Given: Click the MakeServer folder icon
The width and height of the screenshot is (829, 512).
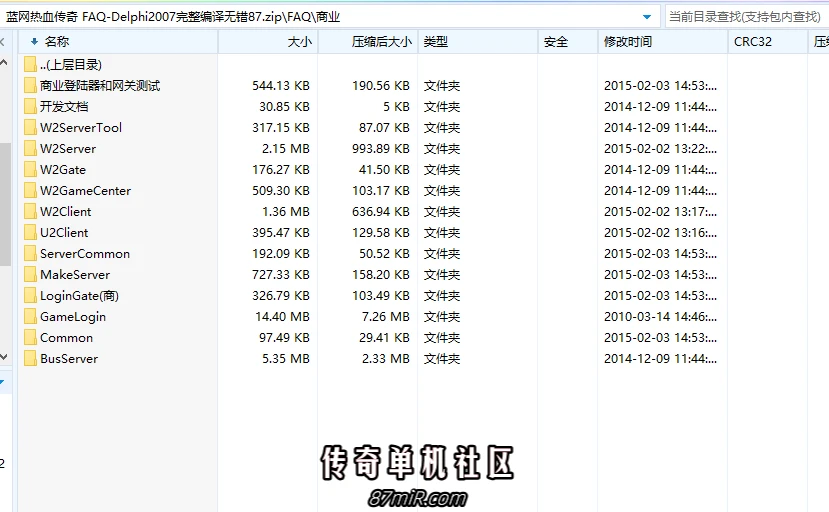Looking at the screenshot, I should (30, 275).
